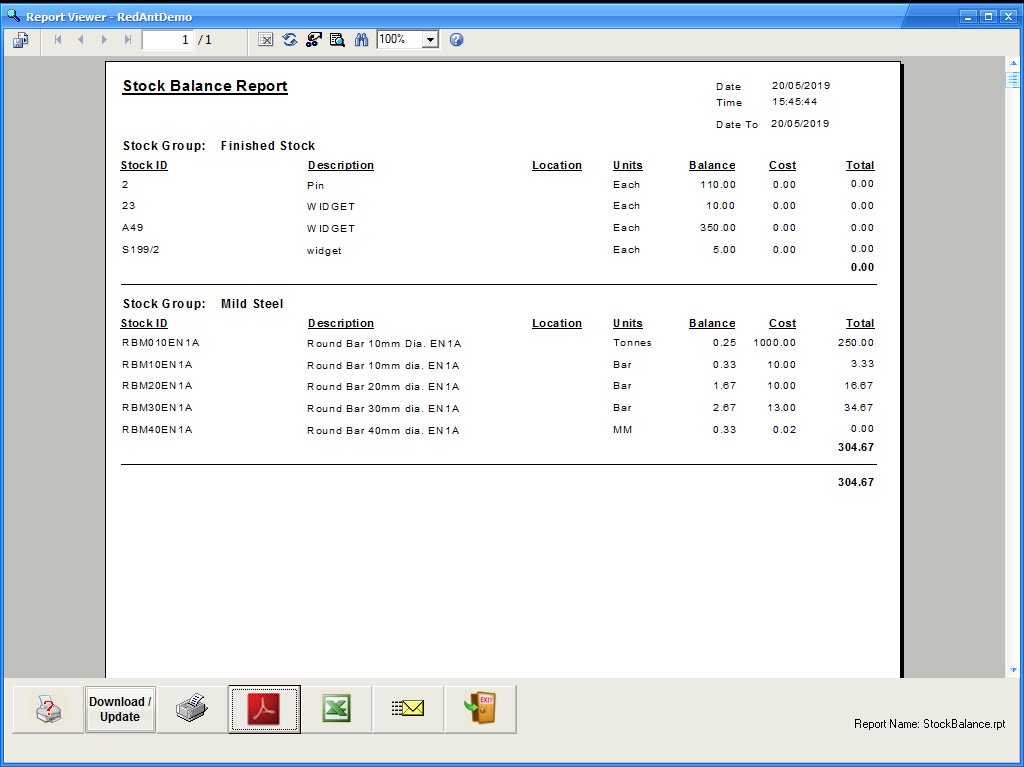Send report by email envelope button

click(408, 709)
